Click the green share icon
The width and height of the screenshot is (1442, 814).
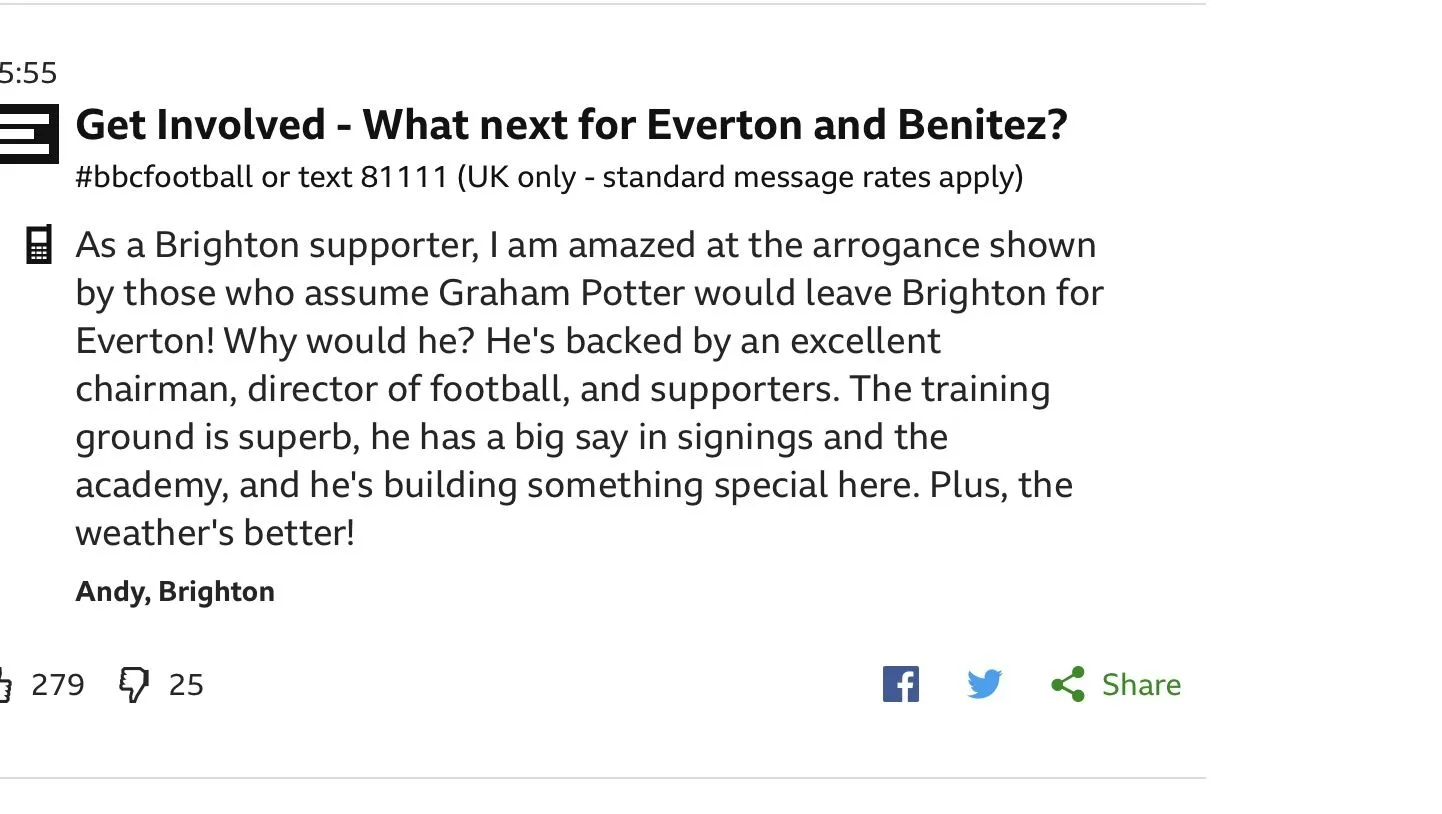coord(1068,685)
